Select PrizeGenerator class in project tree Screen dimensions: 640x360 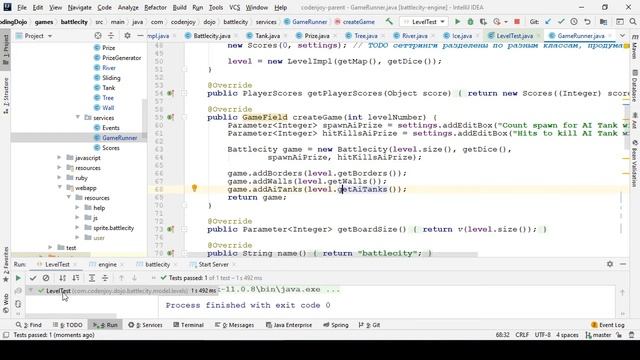(121, 58)
